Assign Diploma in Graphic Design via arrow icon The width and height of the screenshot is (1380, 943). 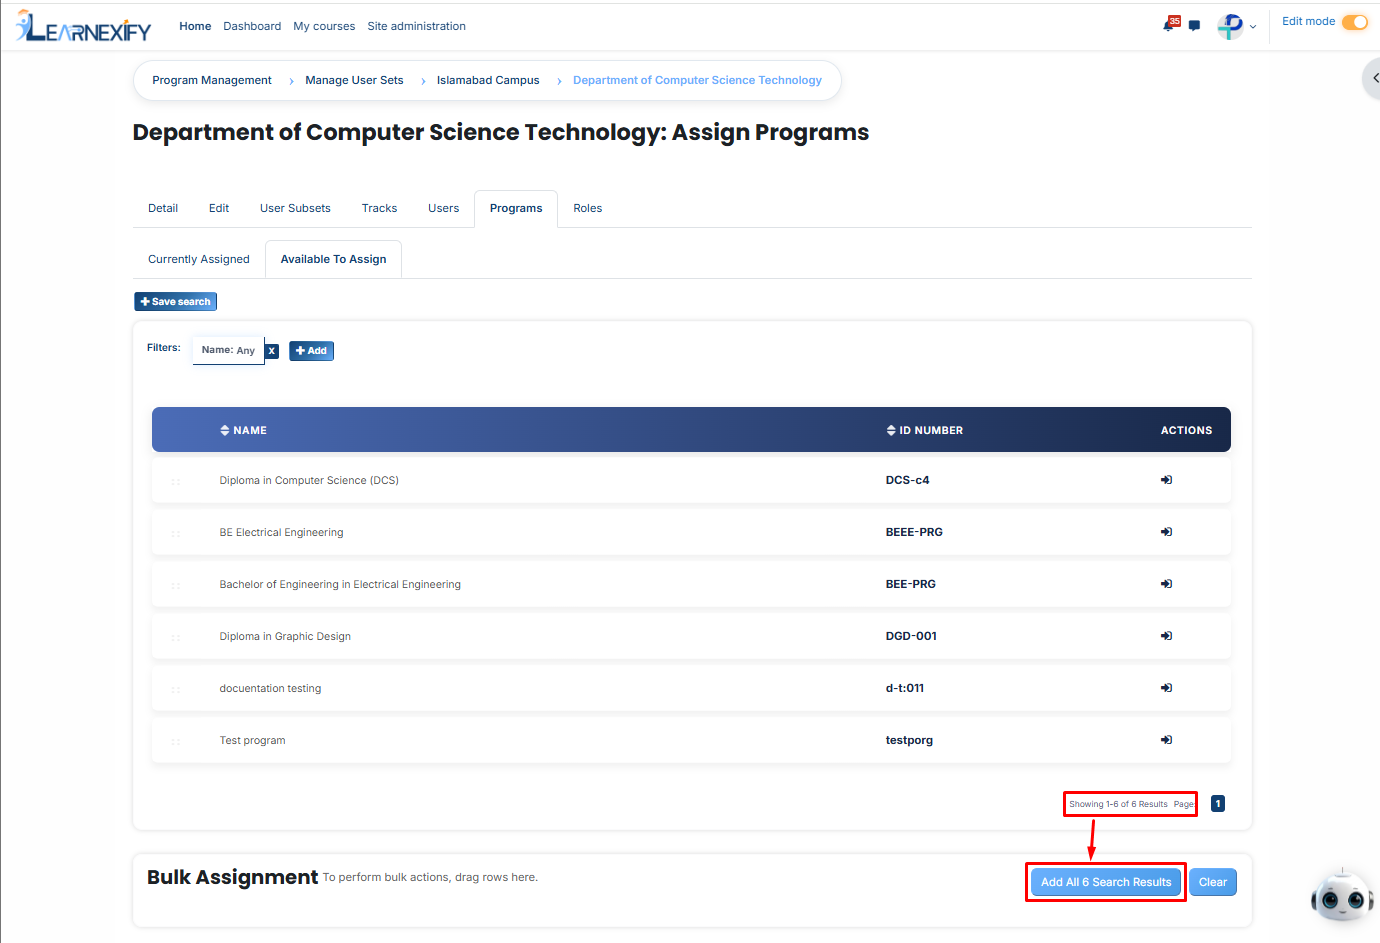click(x=1166, y=636)
